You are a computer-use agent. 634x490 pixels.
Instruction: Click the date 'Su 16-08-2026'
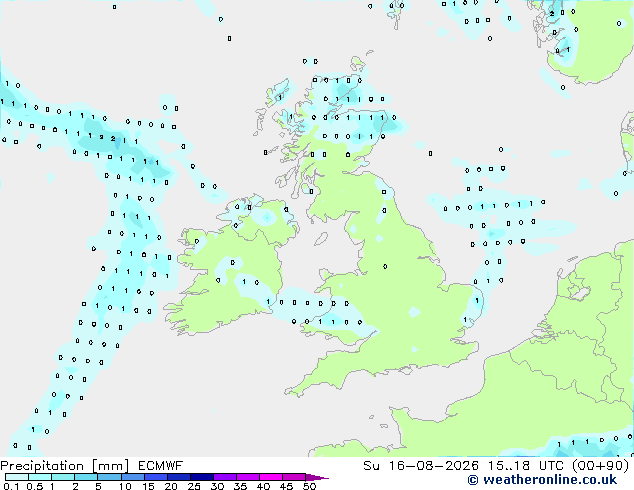click(x=421, y=466)
